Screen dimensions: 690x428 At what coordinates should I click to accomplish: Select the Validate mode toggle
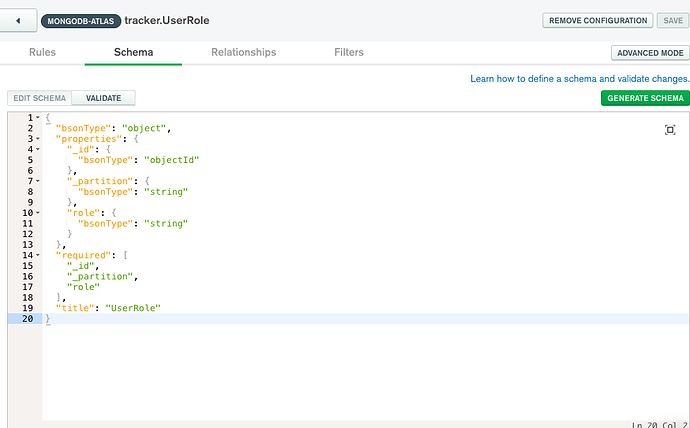pos(103,98)
